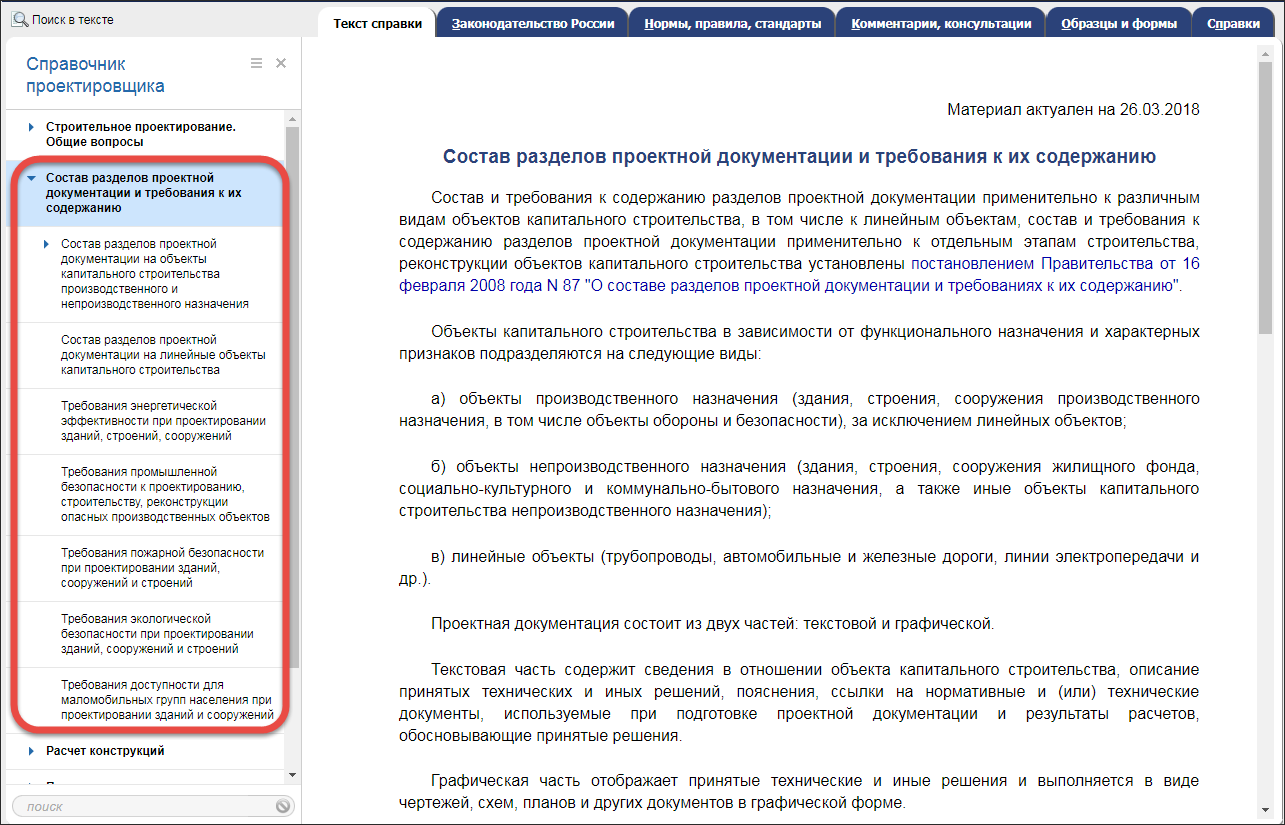Viewport: 1285px width, 825px height.
Task: Clear the sidebar search field icon
Action: pos(283,806)
